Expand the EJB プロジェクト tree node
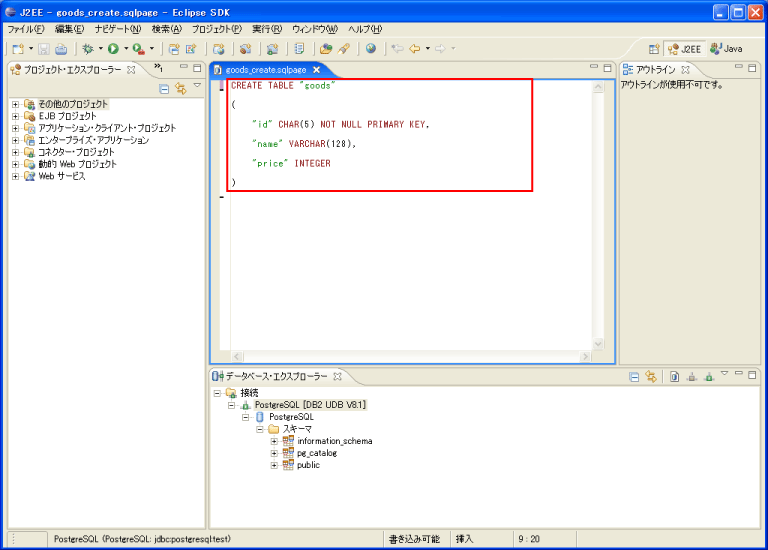 pos(15,116)
